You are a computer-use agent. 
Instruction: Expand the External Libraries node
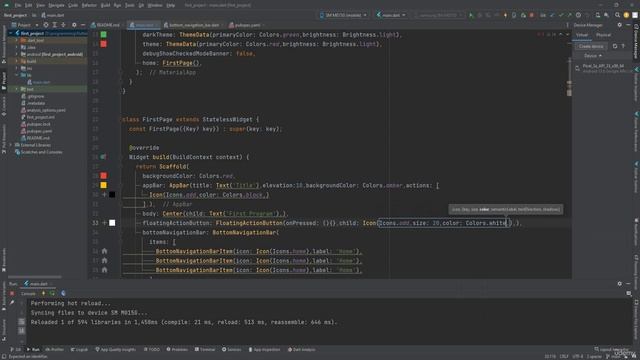(11, 145)
